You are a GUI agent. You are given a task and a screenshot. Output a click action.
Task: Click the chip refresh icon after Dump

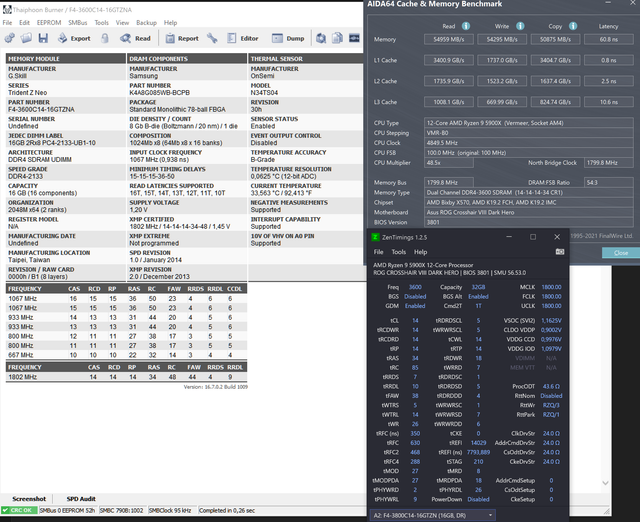click(321, 38)
